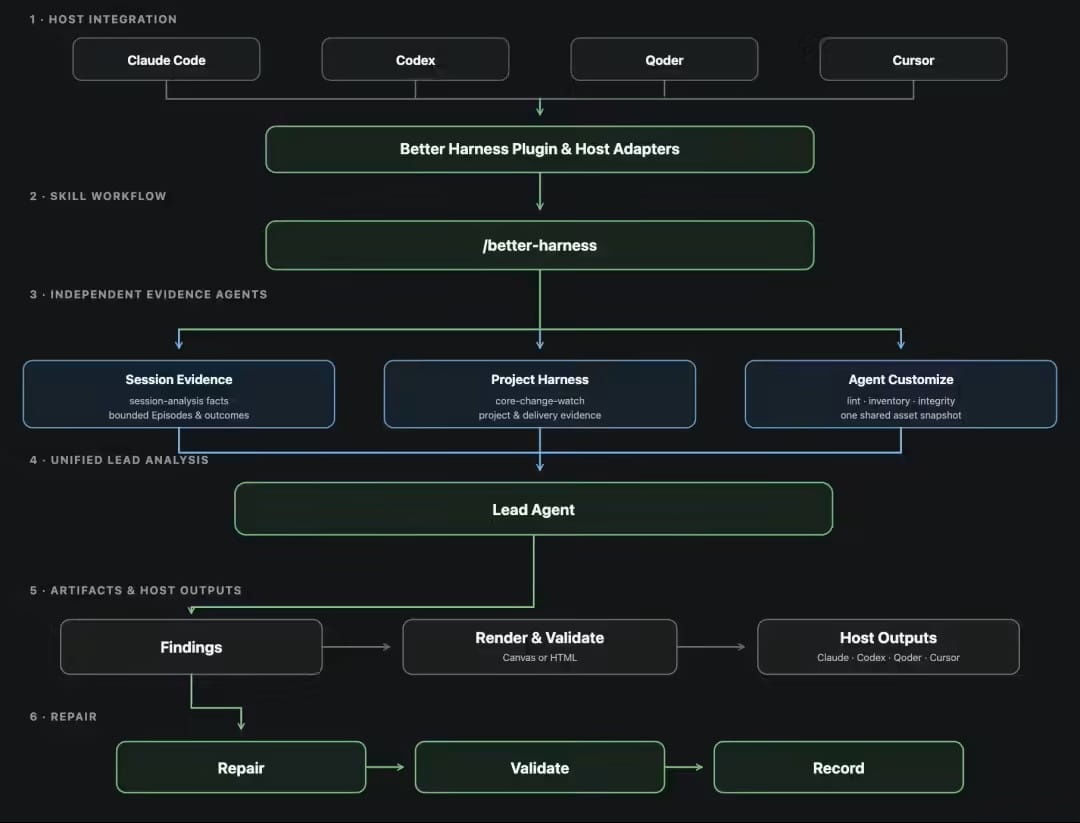Open the Project Harness agent box
This screenshot has height=823, width=1080.
click(x=539, y=394)
